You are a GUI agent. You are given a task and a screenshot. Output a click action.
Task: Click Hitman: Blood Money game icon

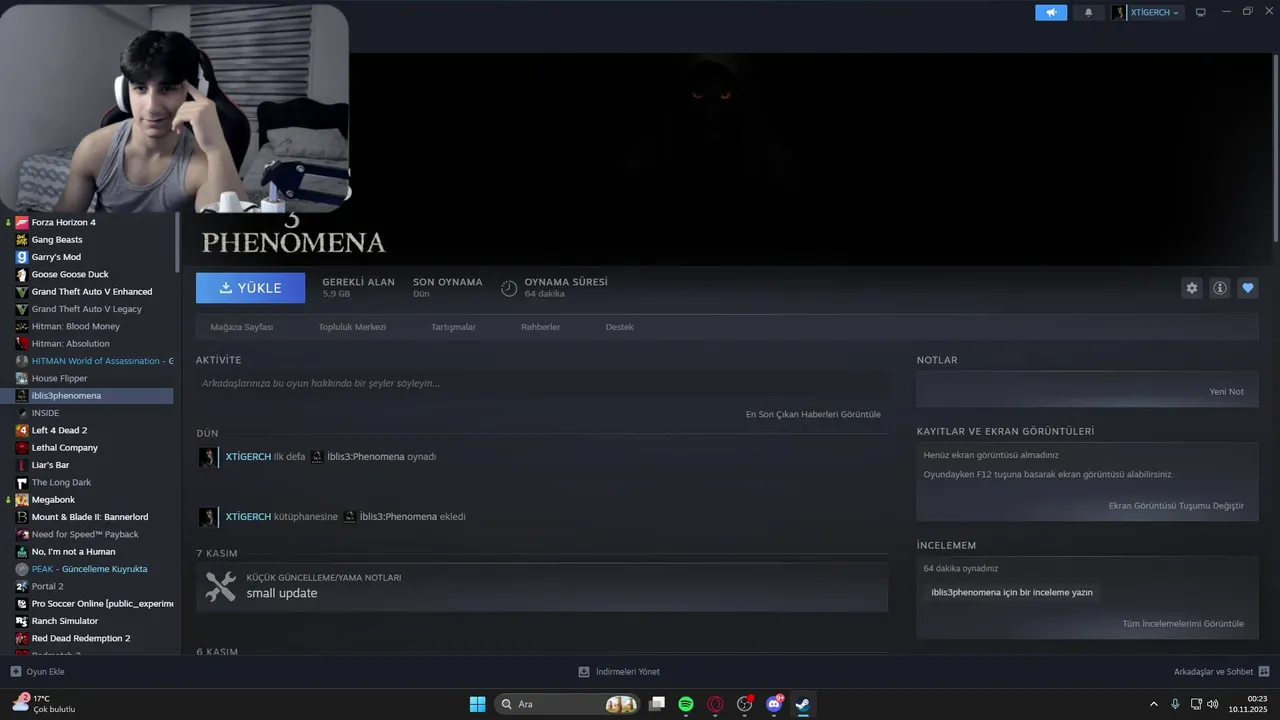click(x=22, y=326)
